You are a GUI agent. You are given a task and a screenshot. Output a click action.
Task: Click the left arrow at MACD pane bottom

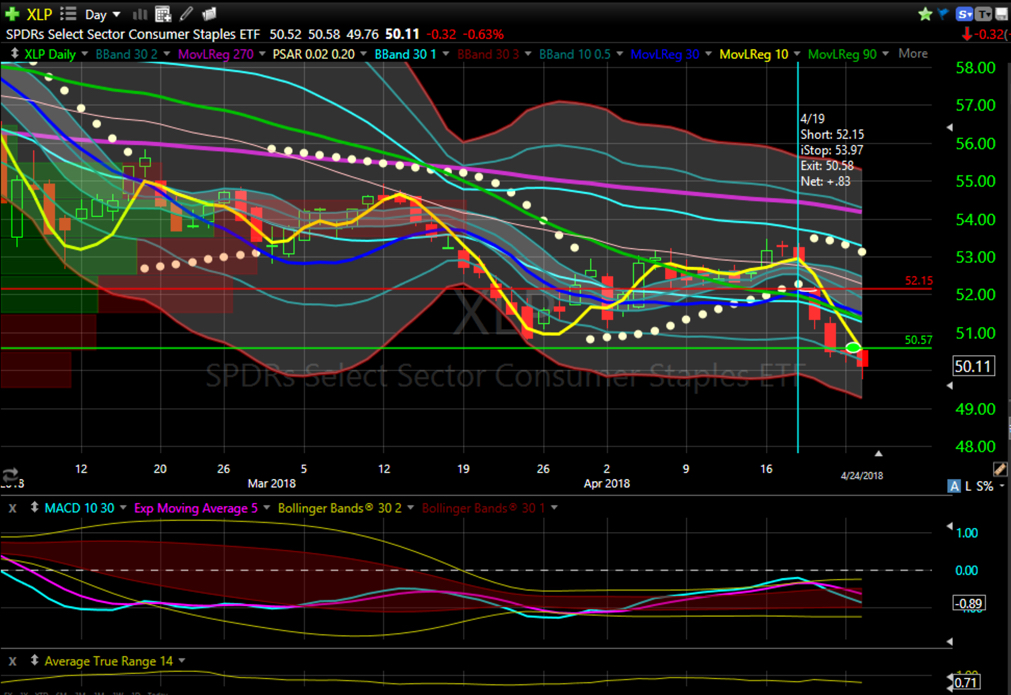point(949,641)
